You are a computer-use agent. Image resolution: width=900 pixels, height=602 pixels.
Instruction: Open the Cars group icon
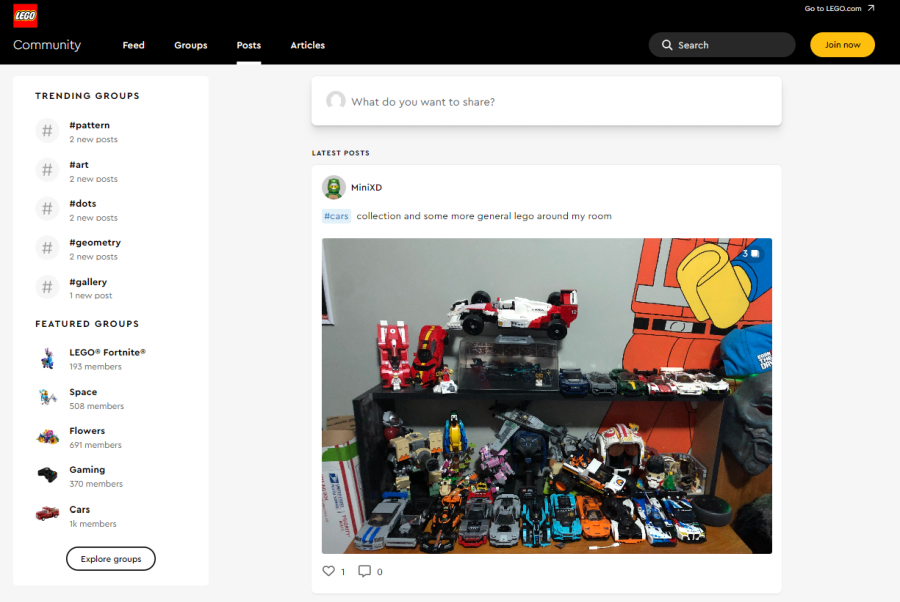coord(47,515)
